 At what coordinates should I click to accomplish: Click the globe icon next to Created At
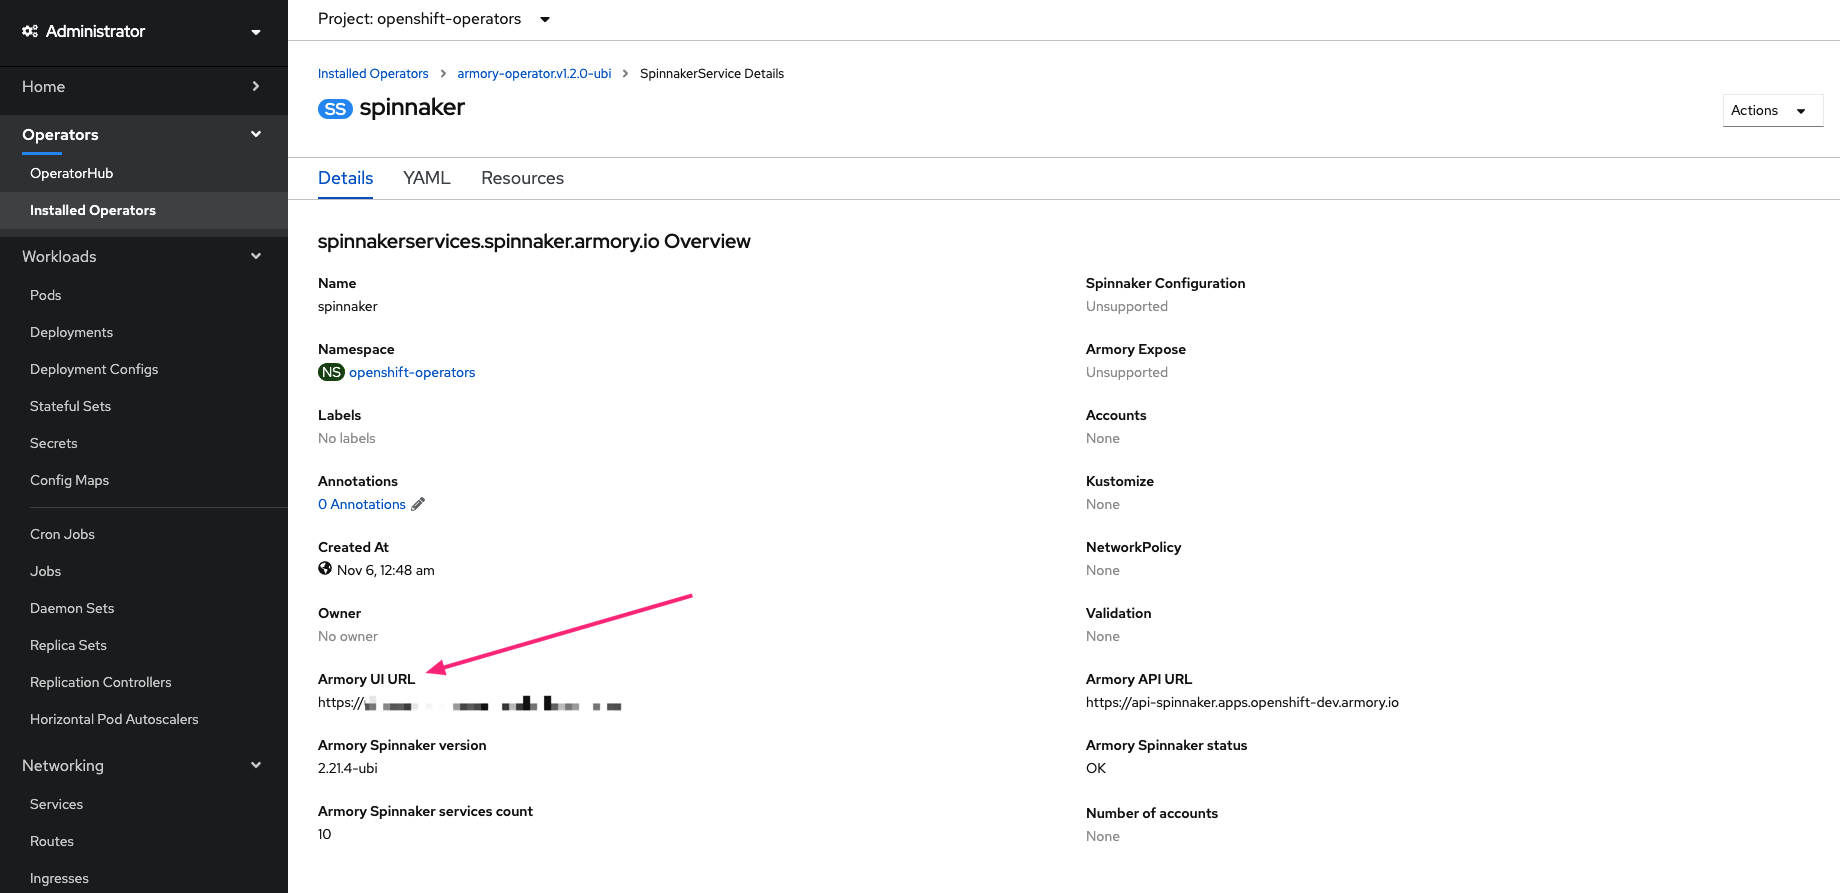[325, 569]
